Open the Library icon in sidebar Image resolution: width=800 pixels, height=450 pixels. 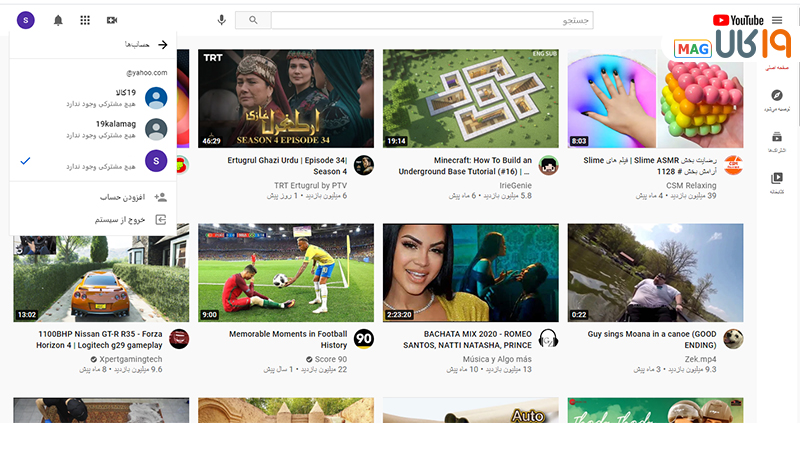tap(777, 179)
